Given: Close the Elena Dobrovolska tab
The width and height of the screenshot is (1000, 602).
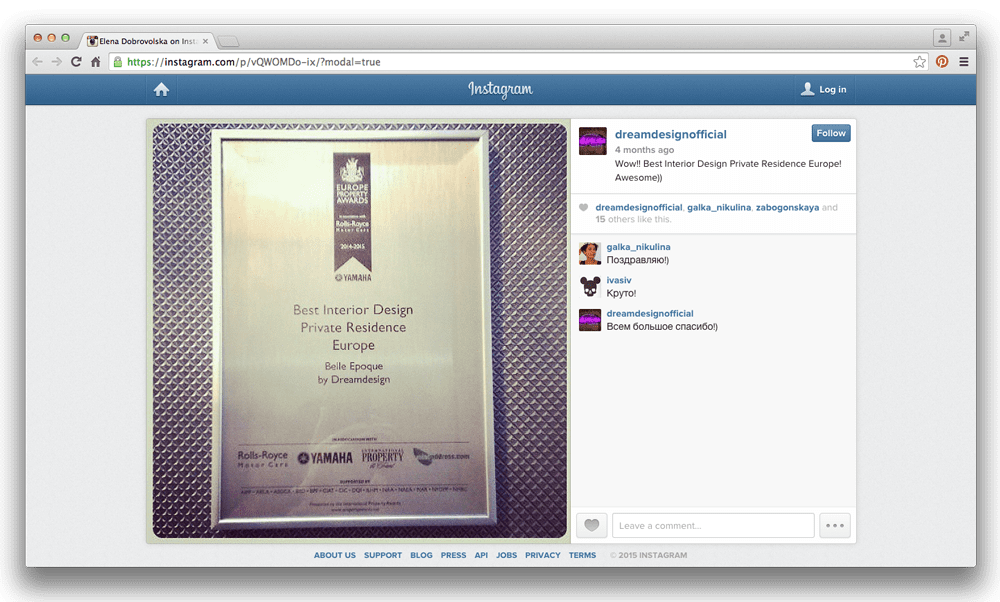Looking at the screenshot, I should click(x=205, y=41).
